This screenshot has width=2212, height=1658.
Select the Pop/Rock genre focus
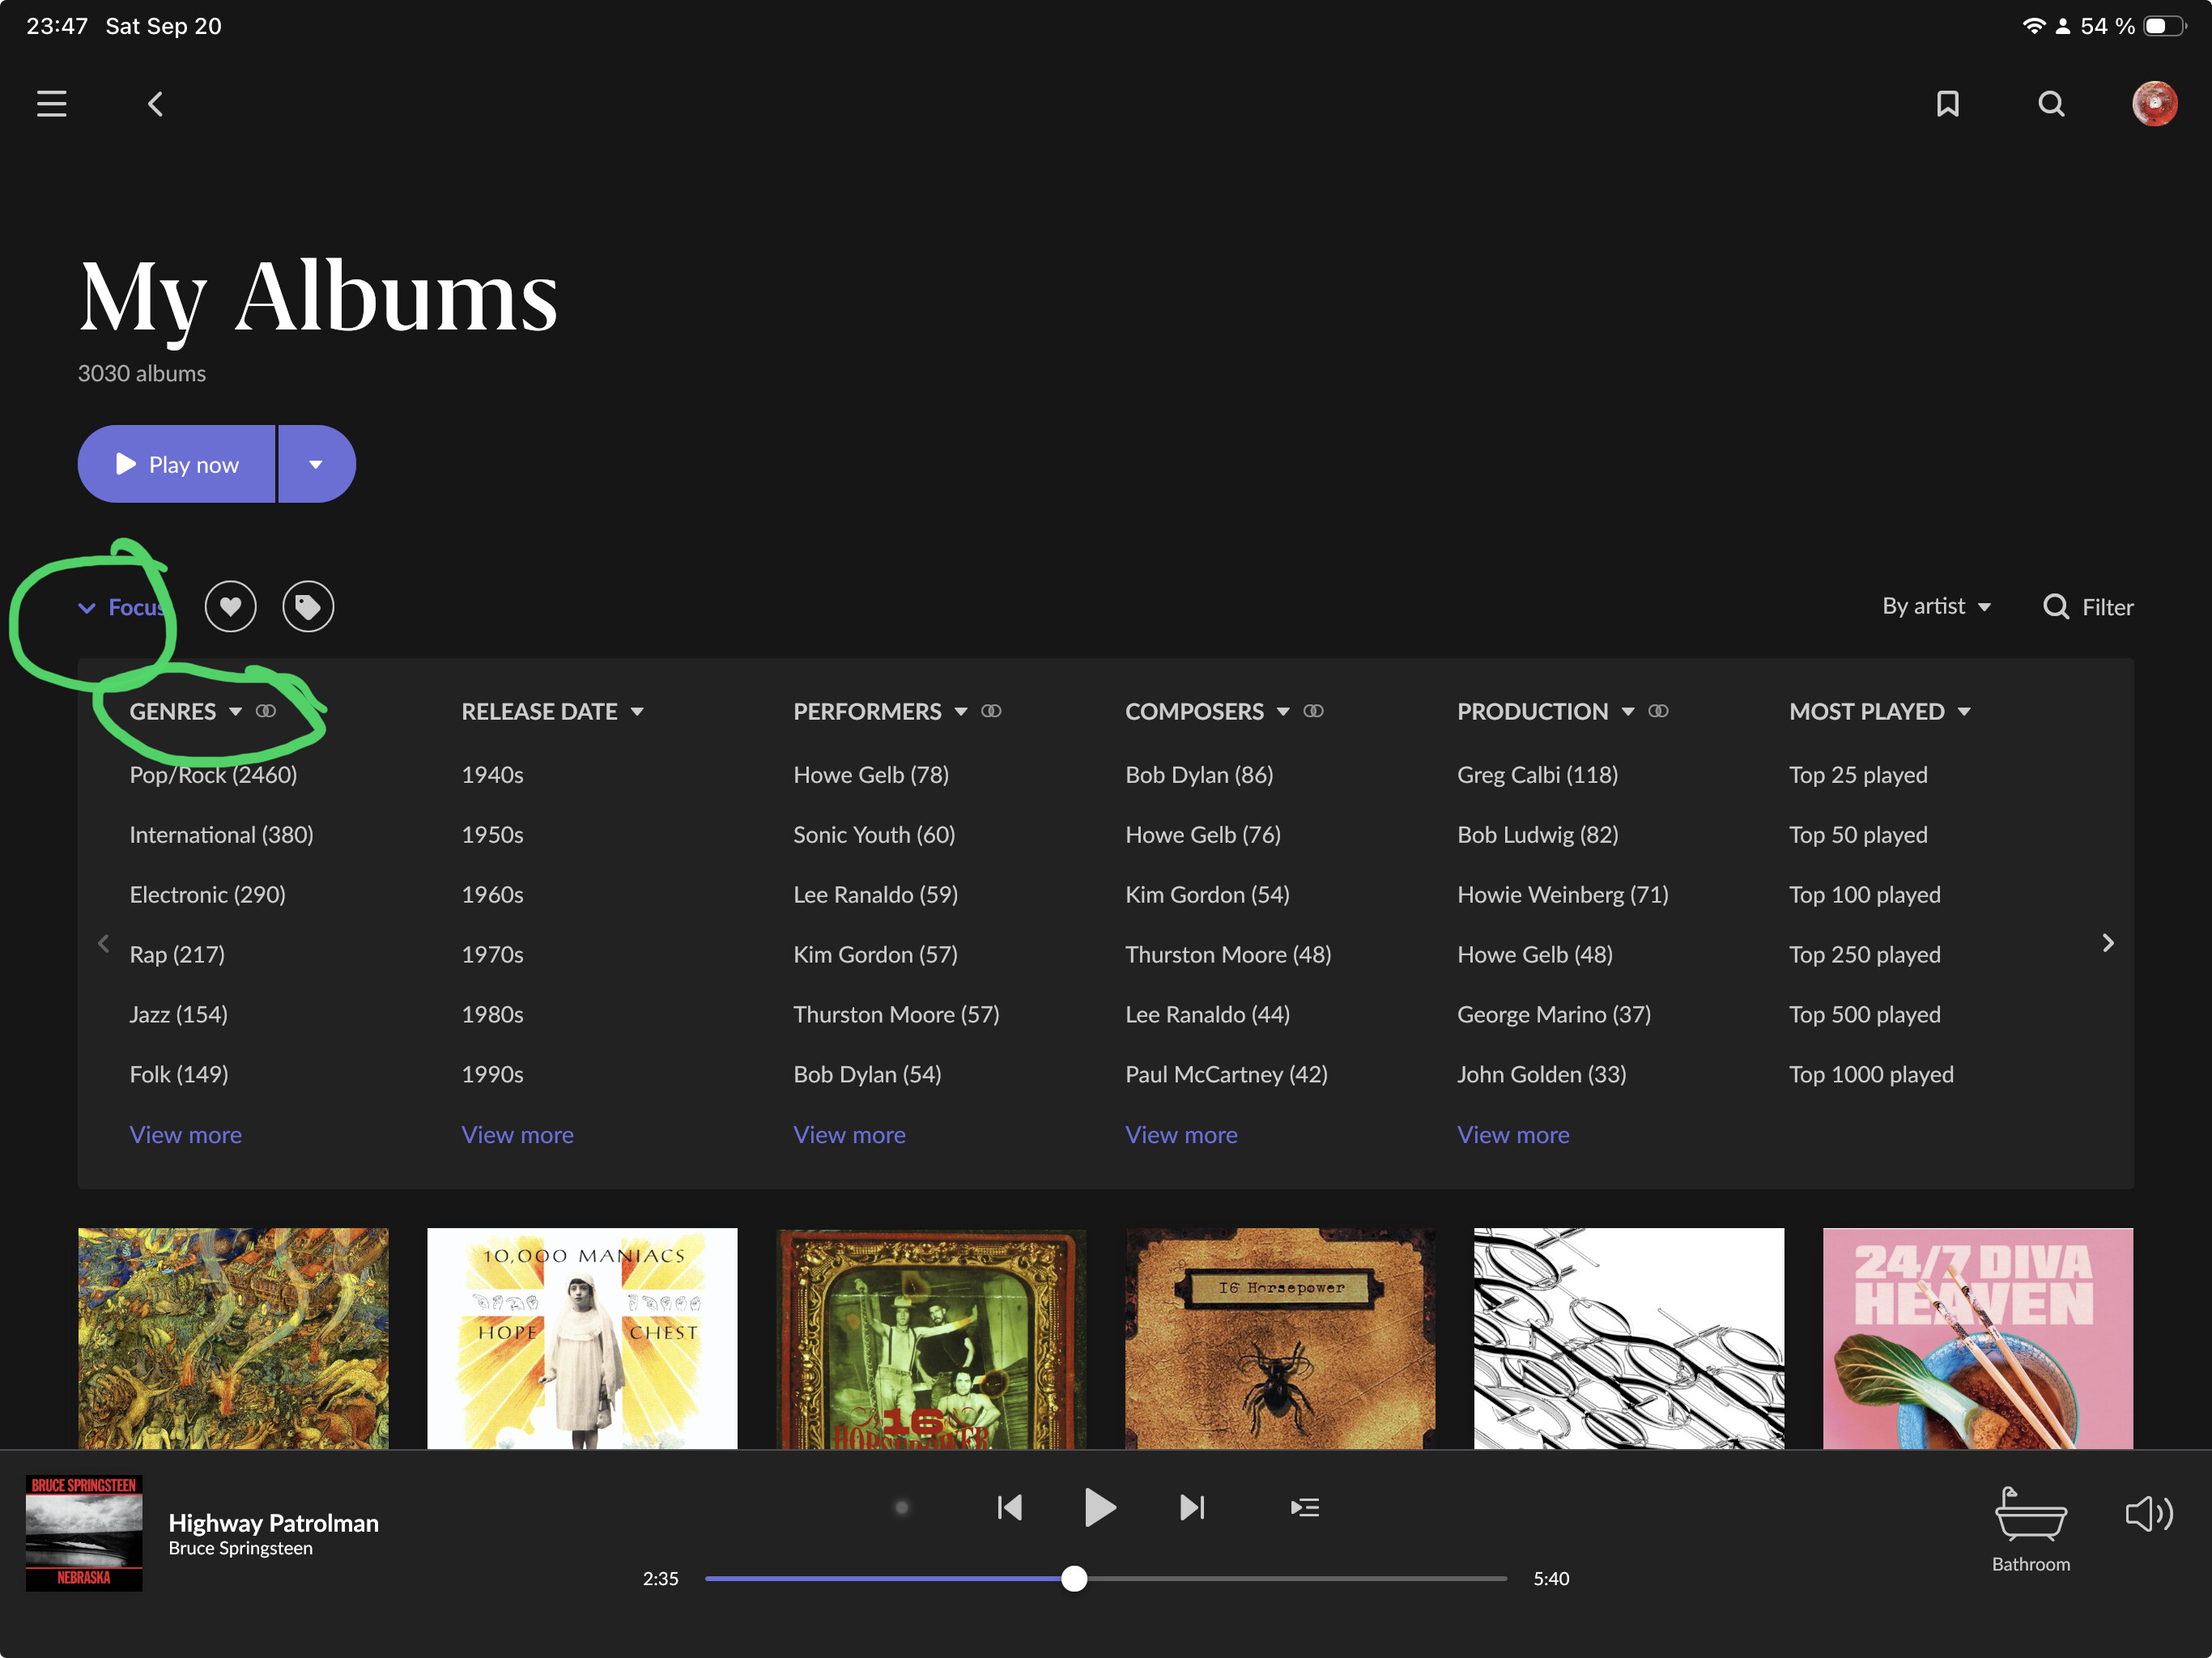click(x=213, y=775)
